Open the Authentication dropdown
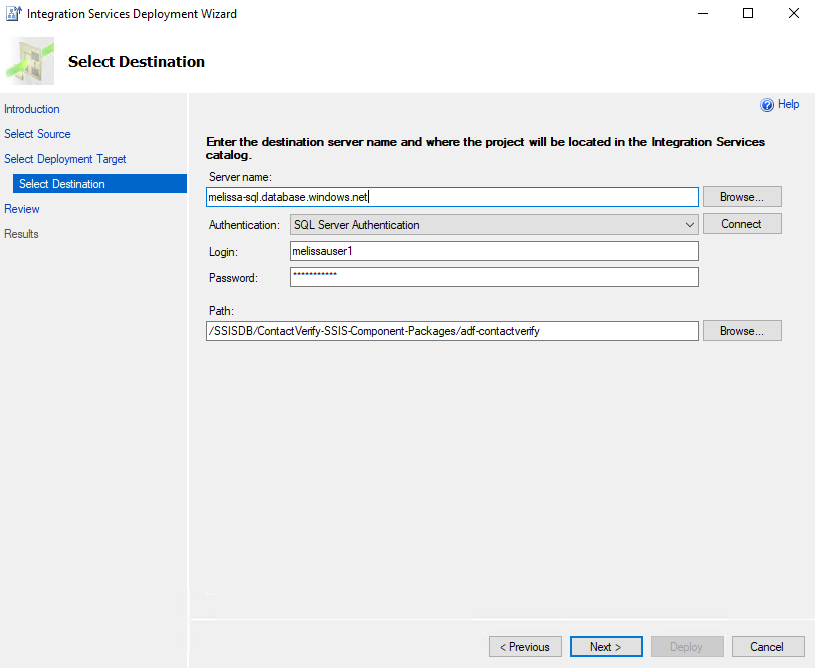This screenshot has width=815, height=668. coord(494,225)
